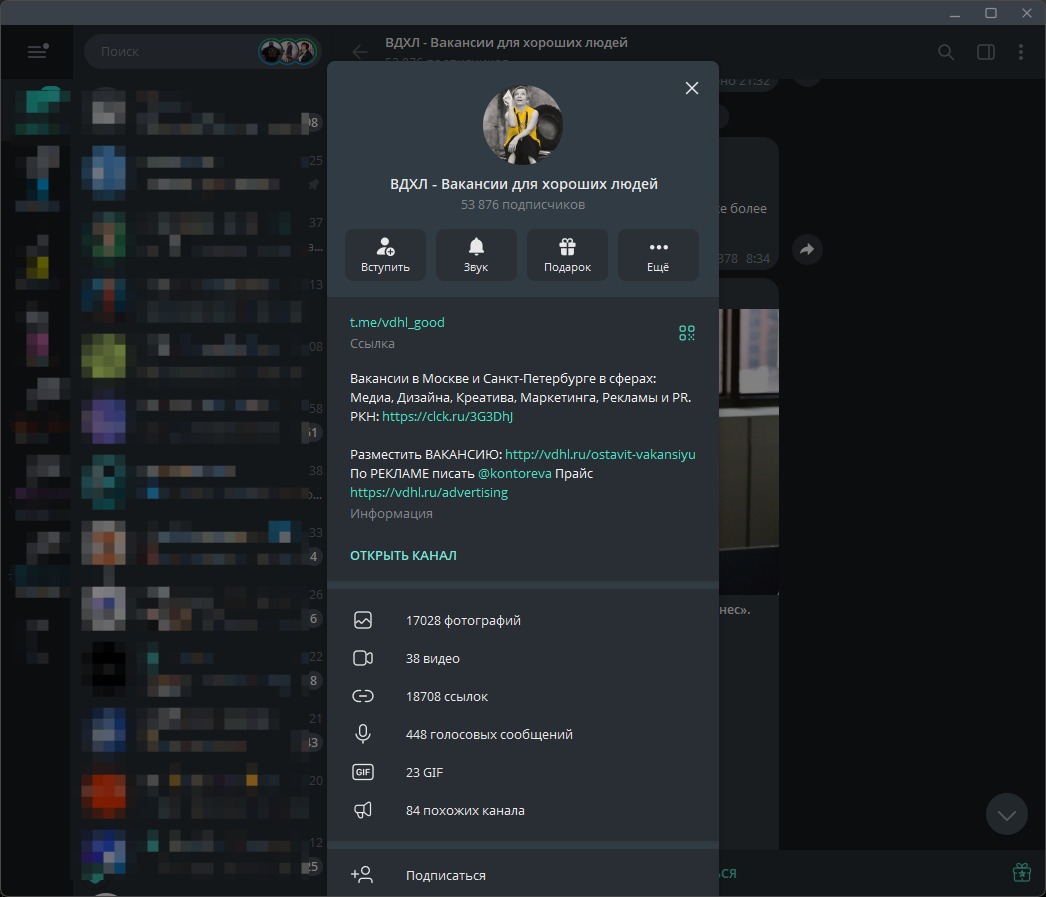
Task: Open the 38 видео section
Action: coord(522,658)
